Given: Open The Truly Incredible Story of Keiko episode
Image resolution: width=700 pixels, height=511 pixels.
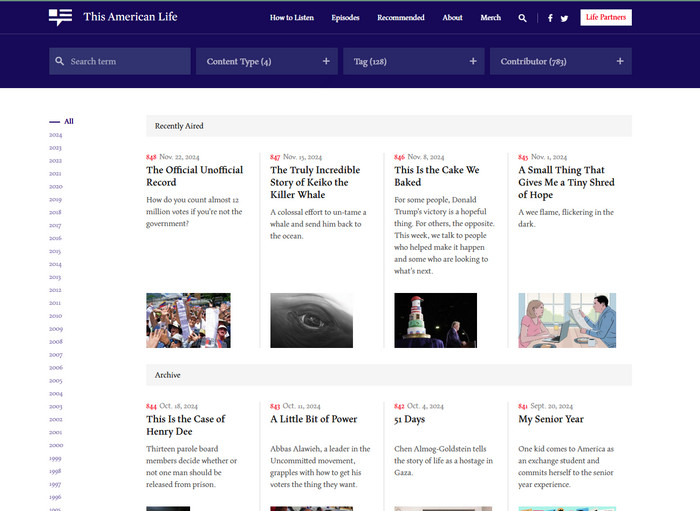Looking at the screenshot, I should 315,182.
